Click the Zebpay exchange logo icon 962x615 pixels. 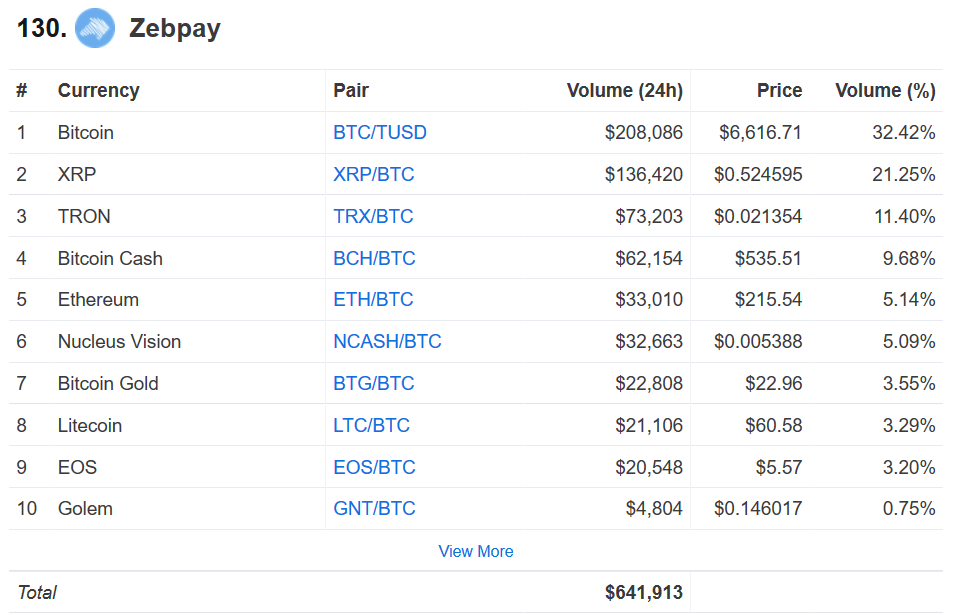(x=94, y=28)
